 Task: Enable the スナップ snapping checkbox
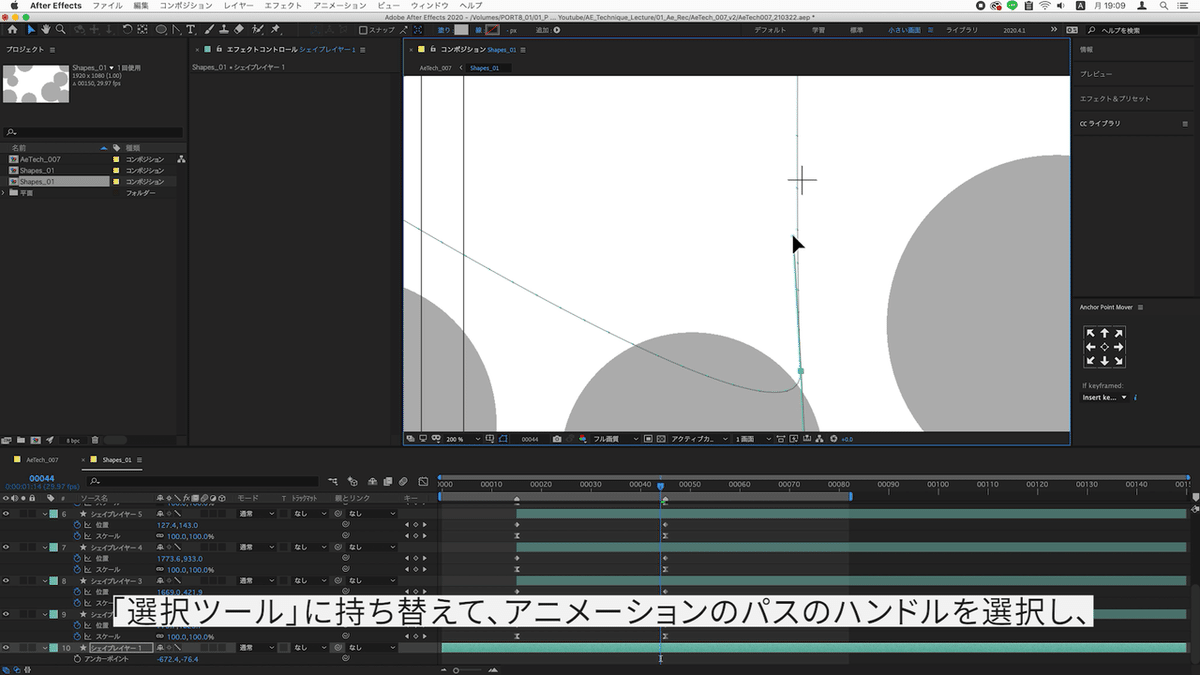pos(364,30)
